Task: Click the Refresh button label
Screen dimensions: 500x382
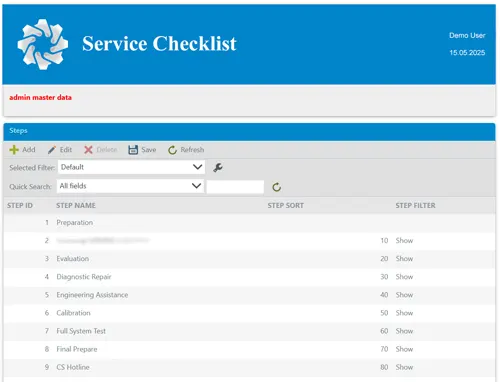Action: tap(192, 150)
